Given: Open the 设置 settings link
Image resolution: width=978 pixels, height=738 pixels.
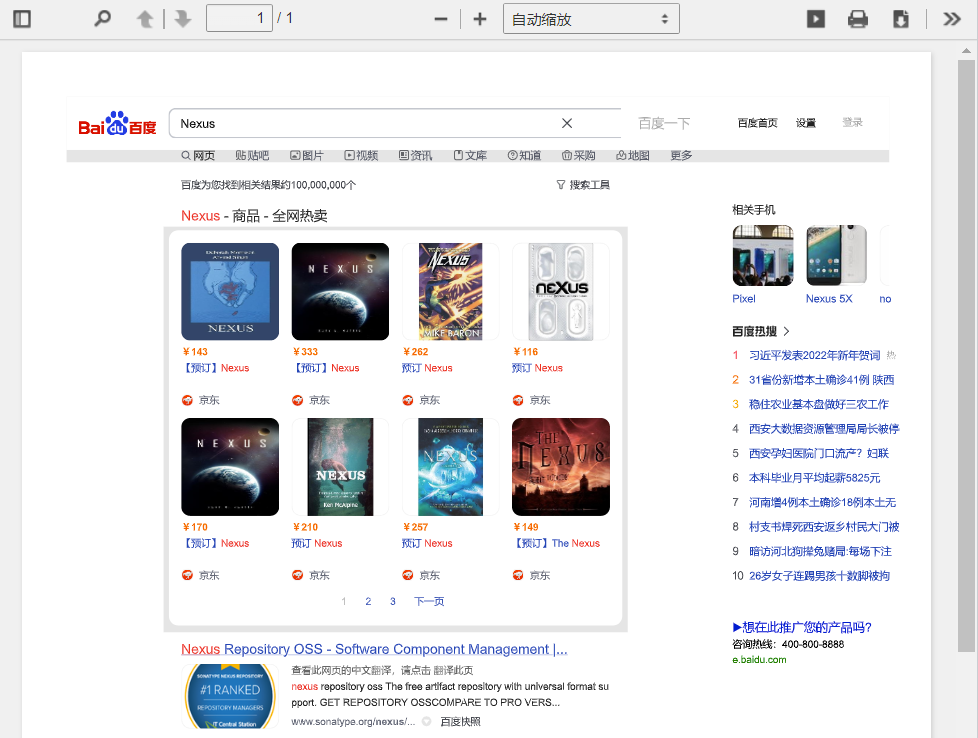Looking at the screenshot, I should click(x=806, y=123).
